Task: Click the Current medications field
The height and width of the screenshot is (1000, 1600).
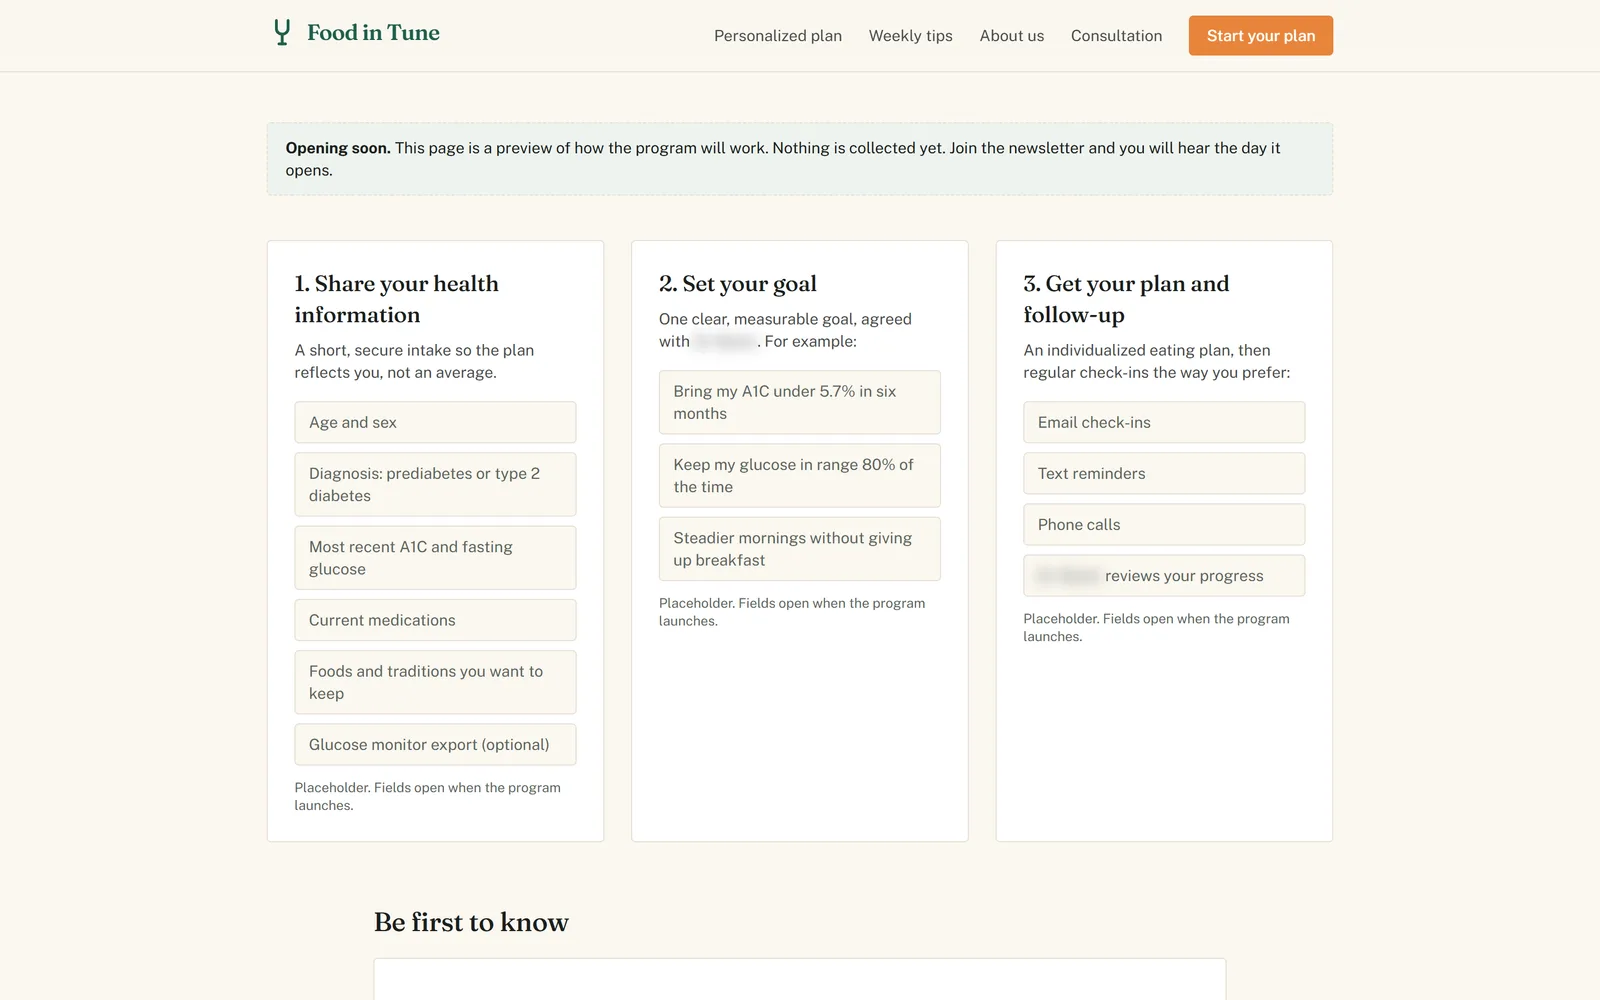Action: (435, 620)
